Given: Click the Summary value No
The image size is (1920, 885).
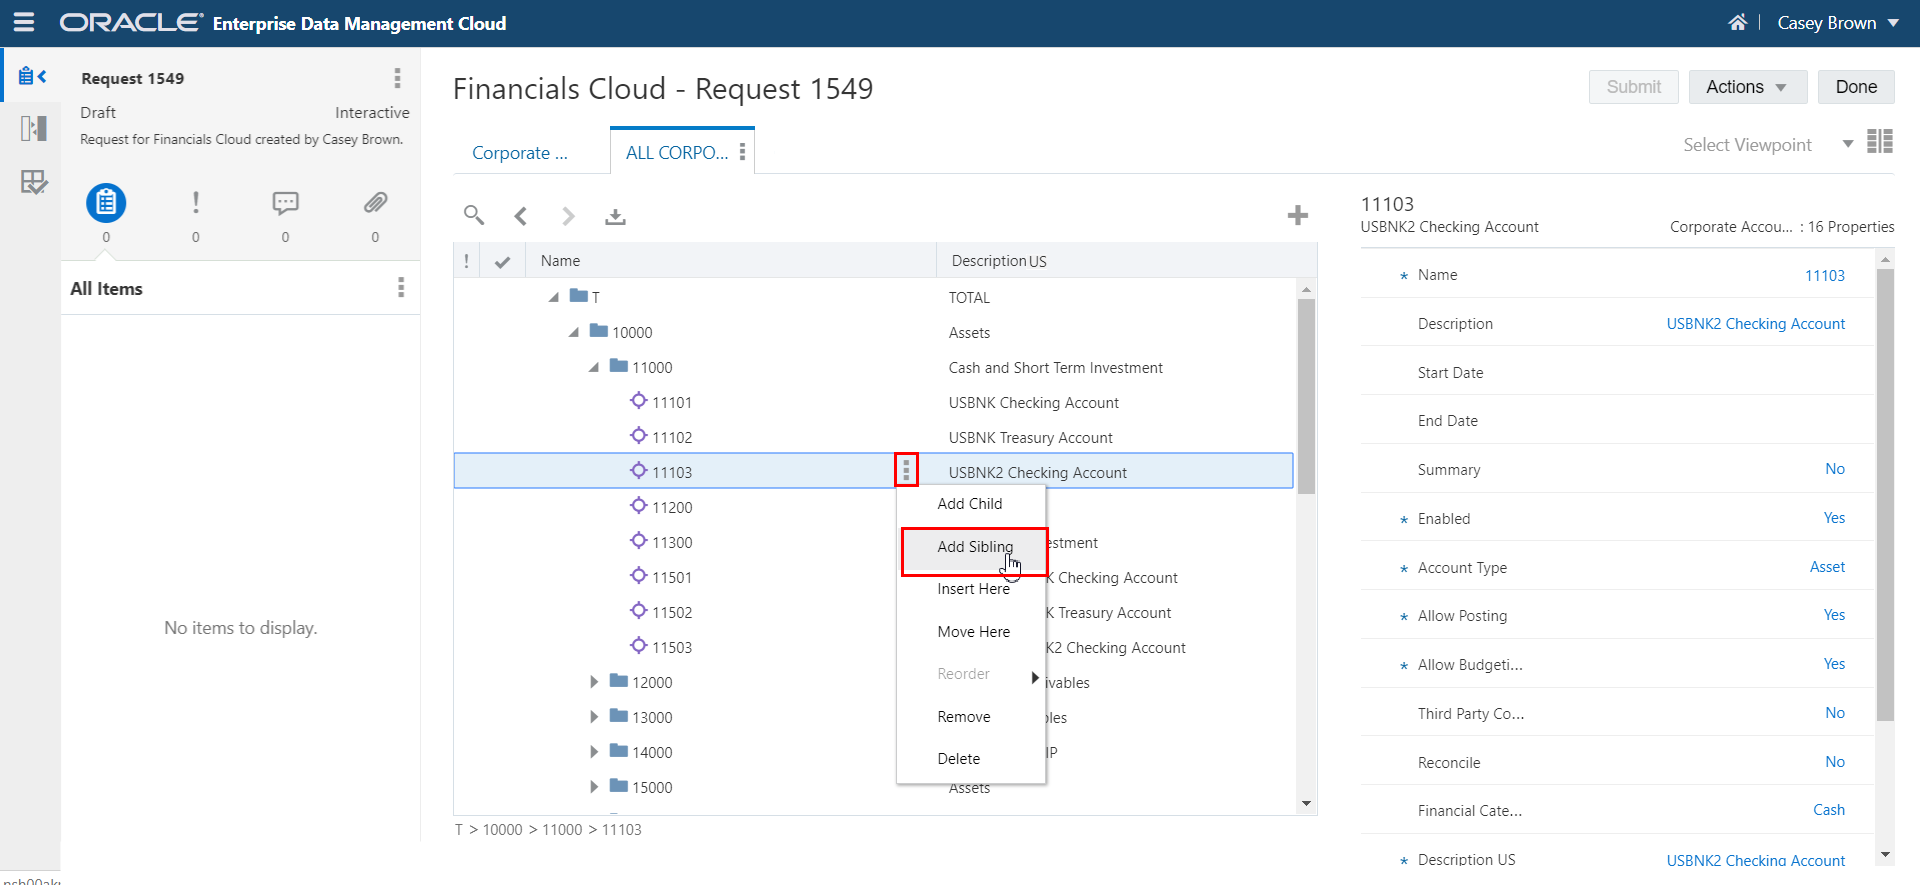Looking at the screenshot, I should (x=1834, y=469).
